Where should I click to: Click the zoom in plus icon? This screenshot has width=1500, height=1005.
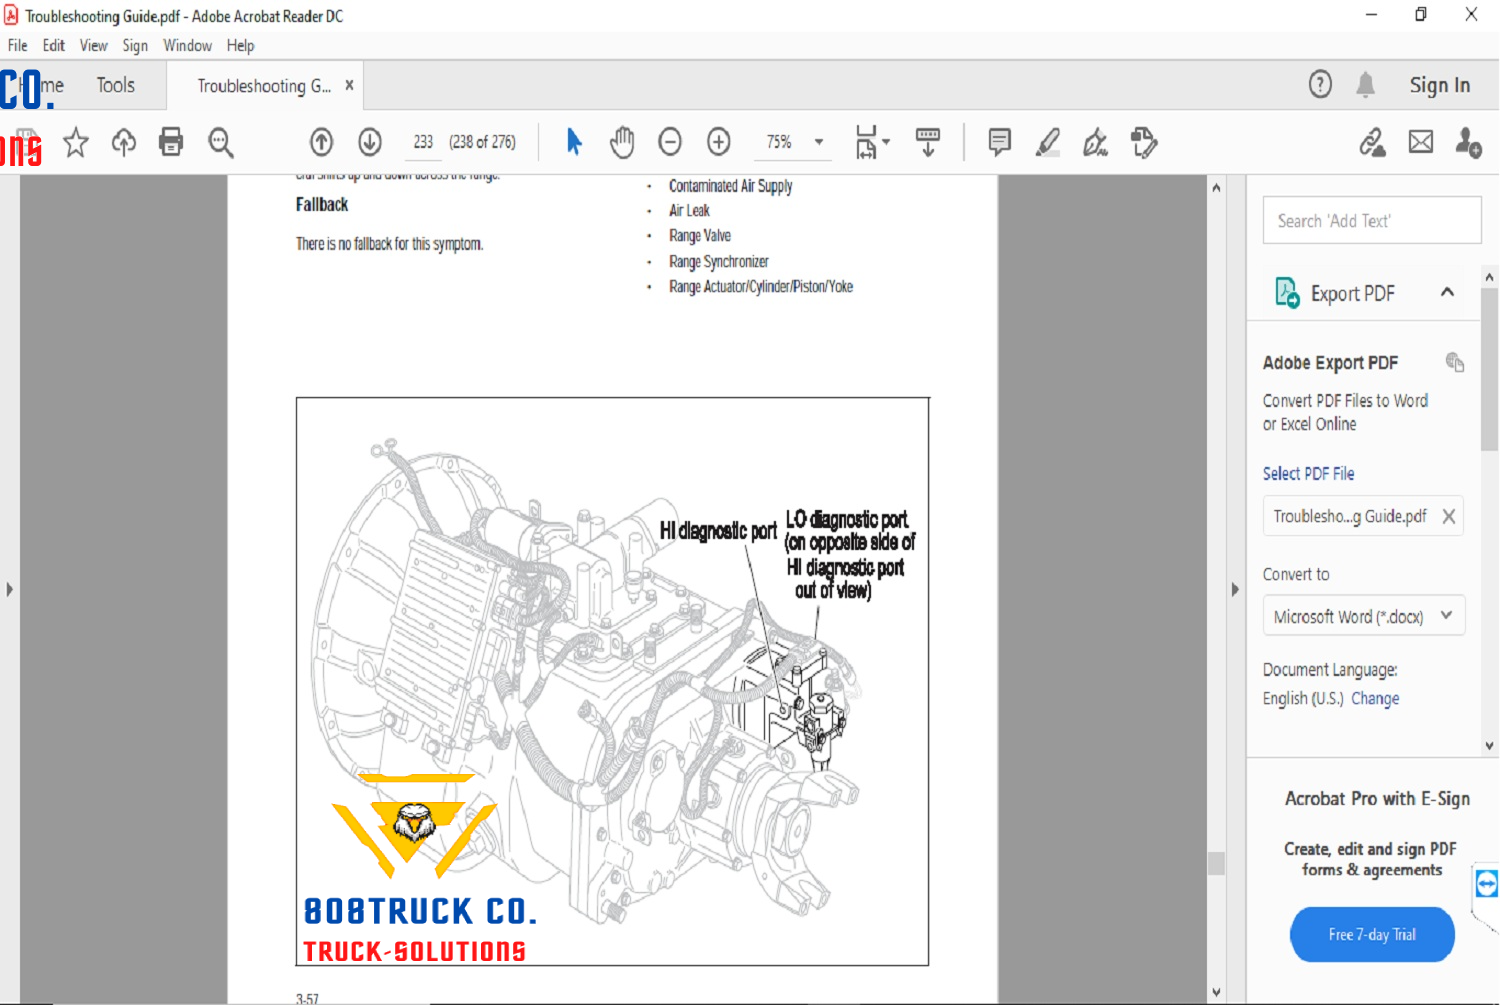click(719, 142)
